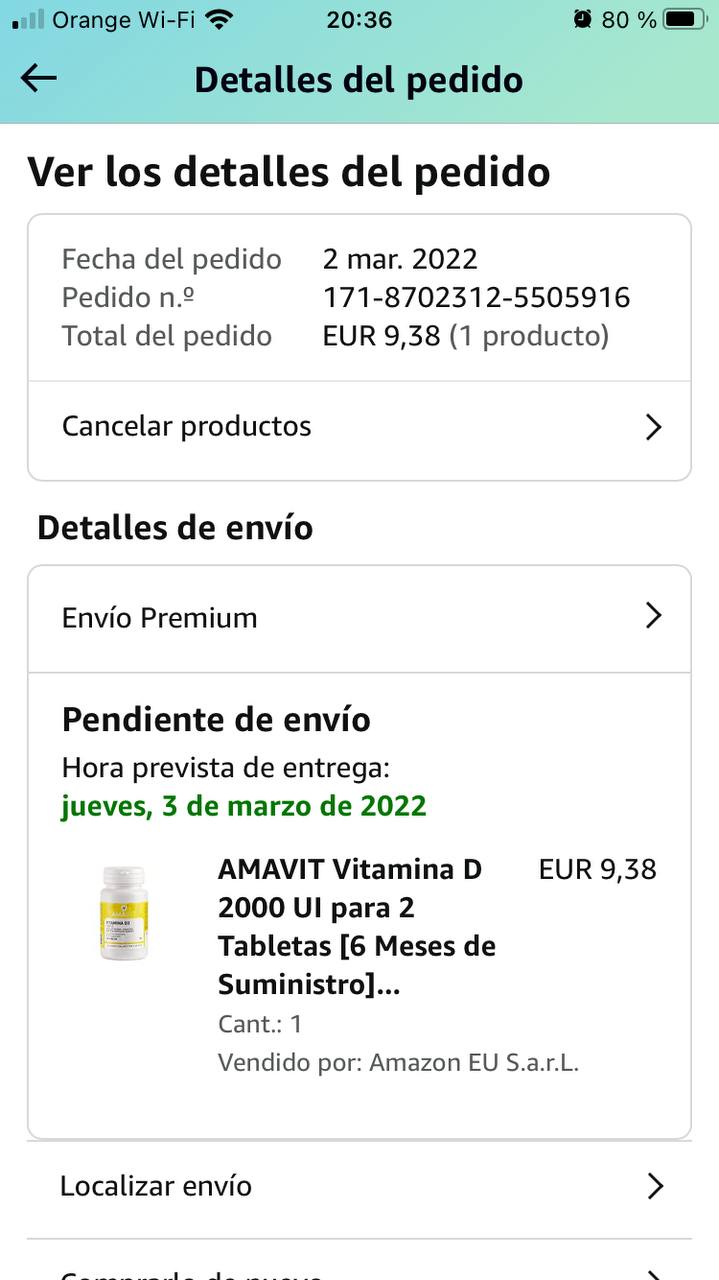Open Envío Premium row
Viewport: 719px width, 1280px height.
click(x=359, y=618)
